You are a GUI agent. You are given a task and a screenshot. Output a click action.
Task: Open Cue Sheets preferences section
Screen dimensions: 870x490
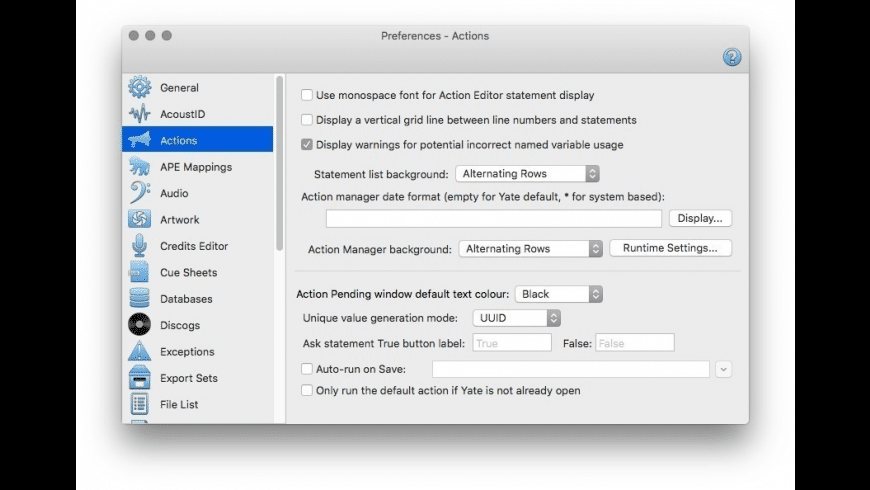(x=198, y=272)
